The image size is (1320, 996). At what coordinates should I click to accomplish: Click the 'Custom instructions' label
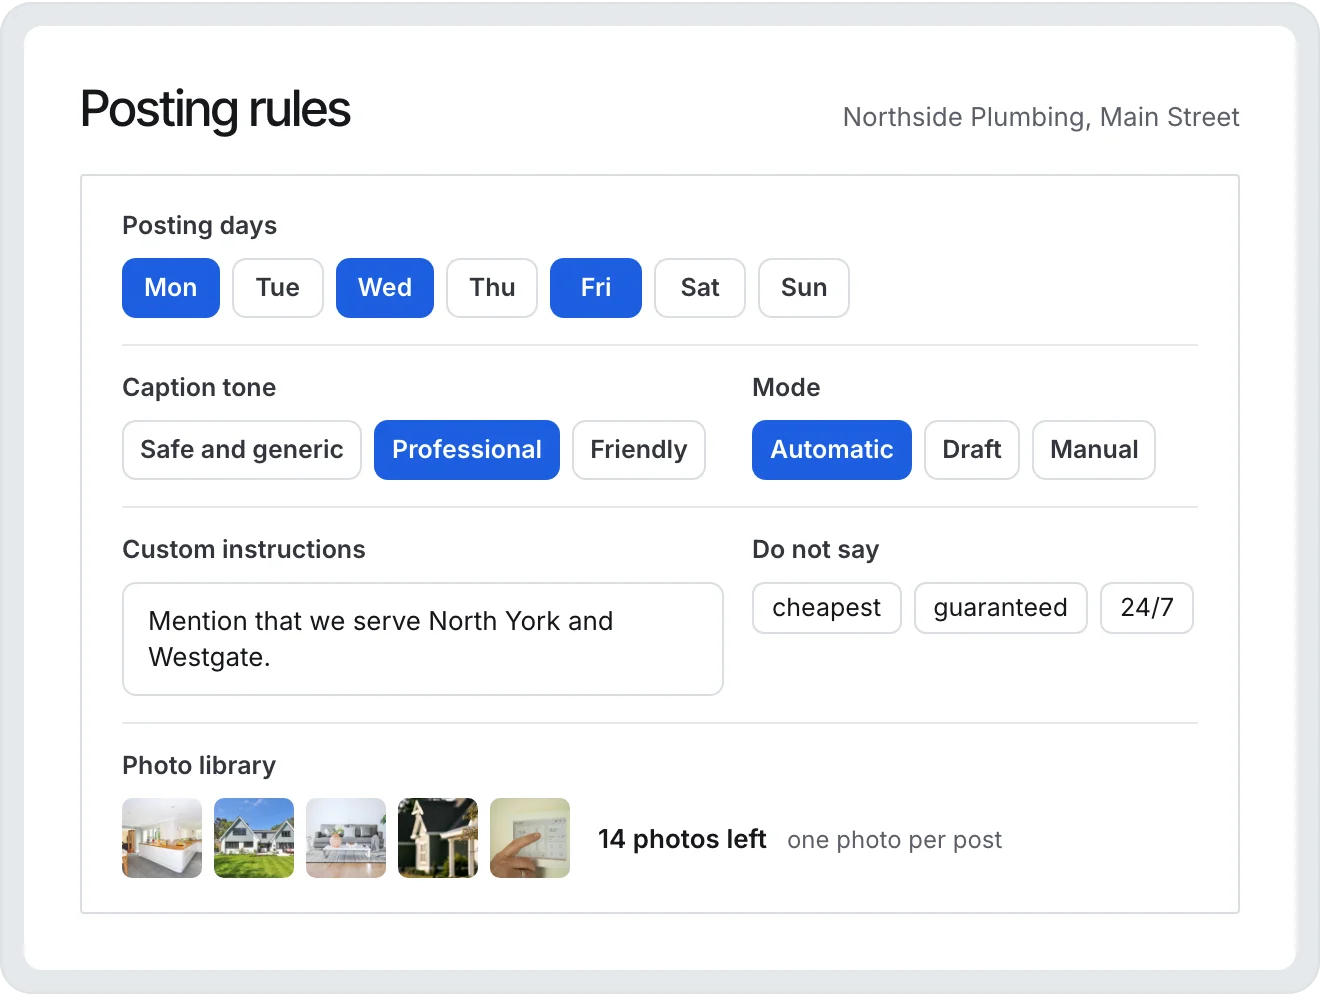coord(244,550)
